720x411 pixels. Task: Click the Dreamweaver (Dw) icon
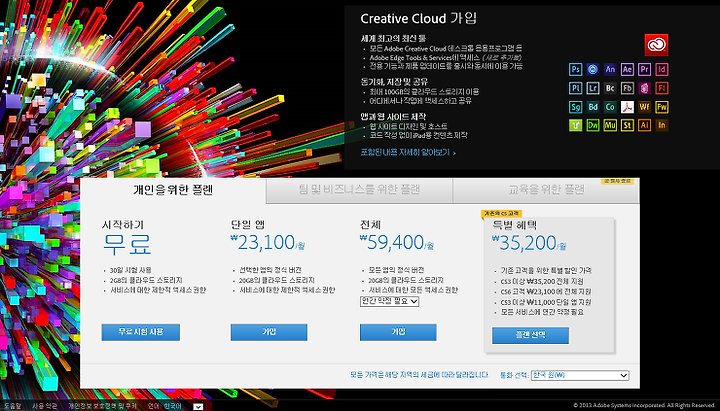(x=593, y=125)
